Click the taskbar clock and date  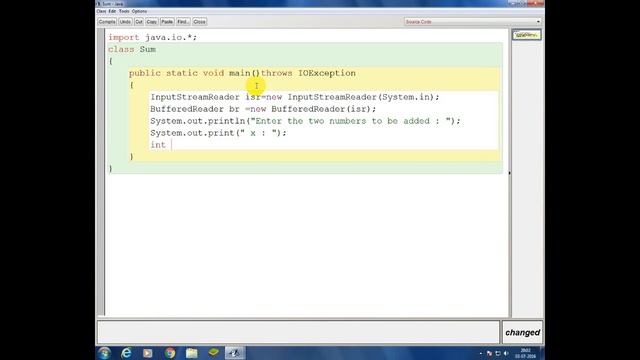tap(525, 353)
